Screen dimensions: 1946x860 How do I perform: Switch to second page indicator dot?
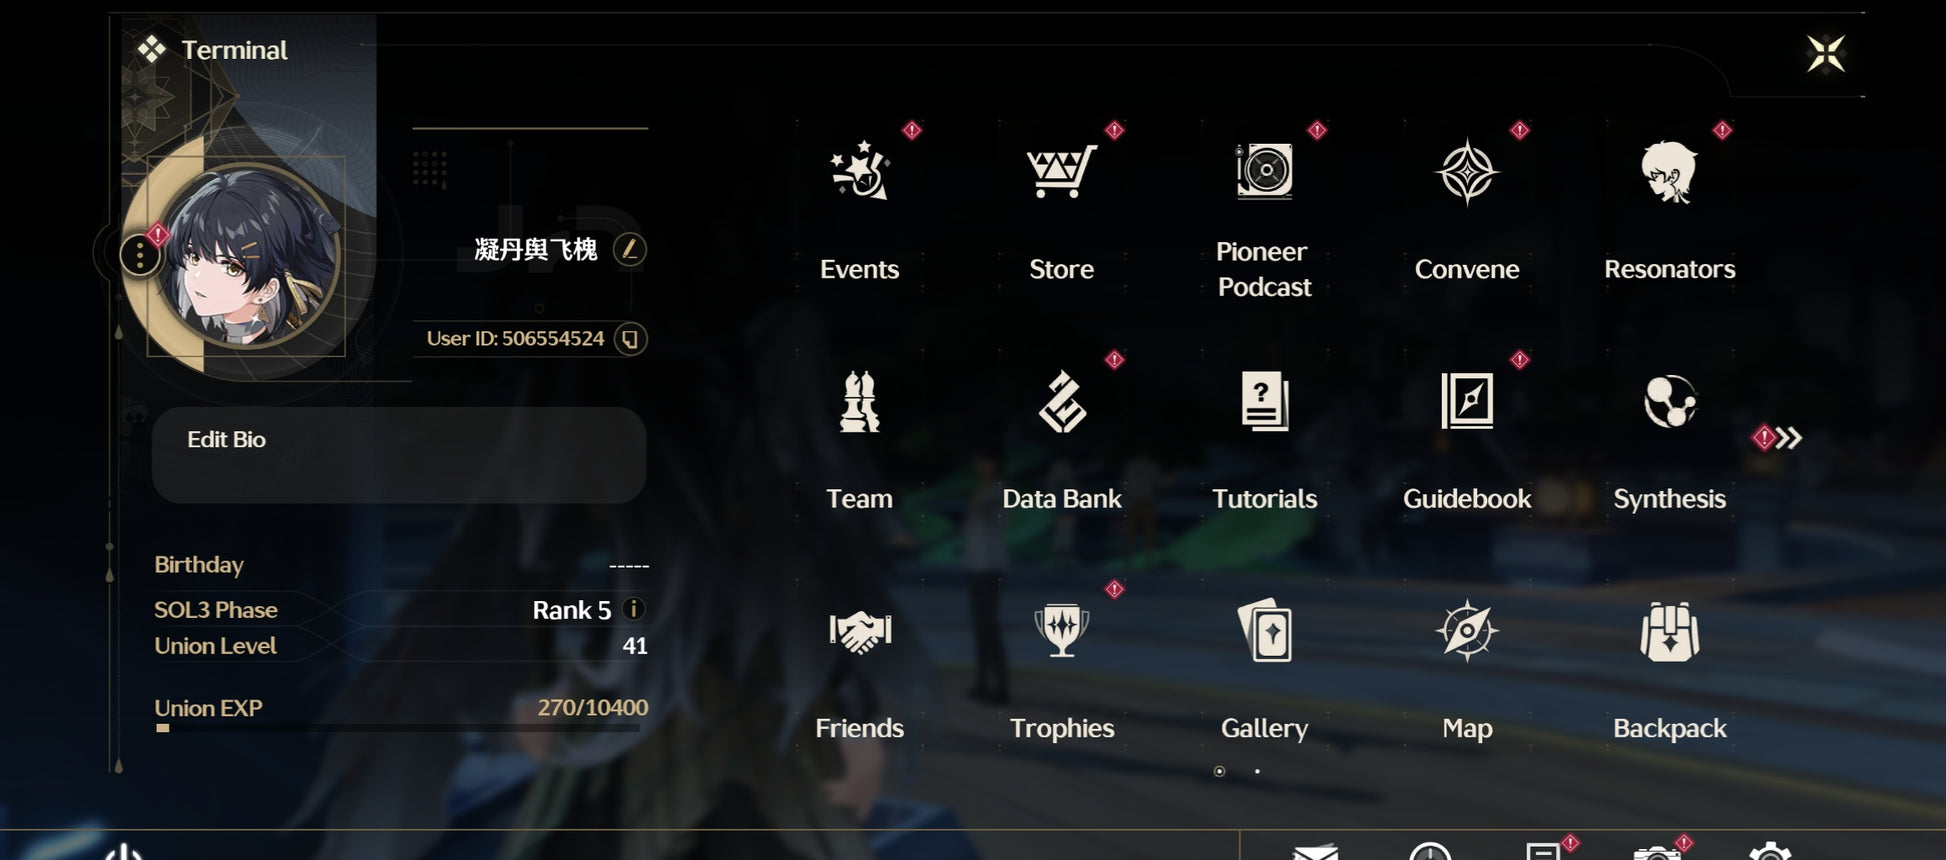1257,771
